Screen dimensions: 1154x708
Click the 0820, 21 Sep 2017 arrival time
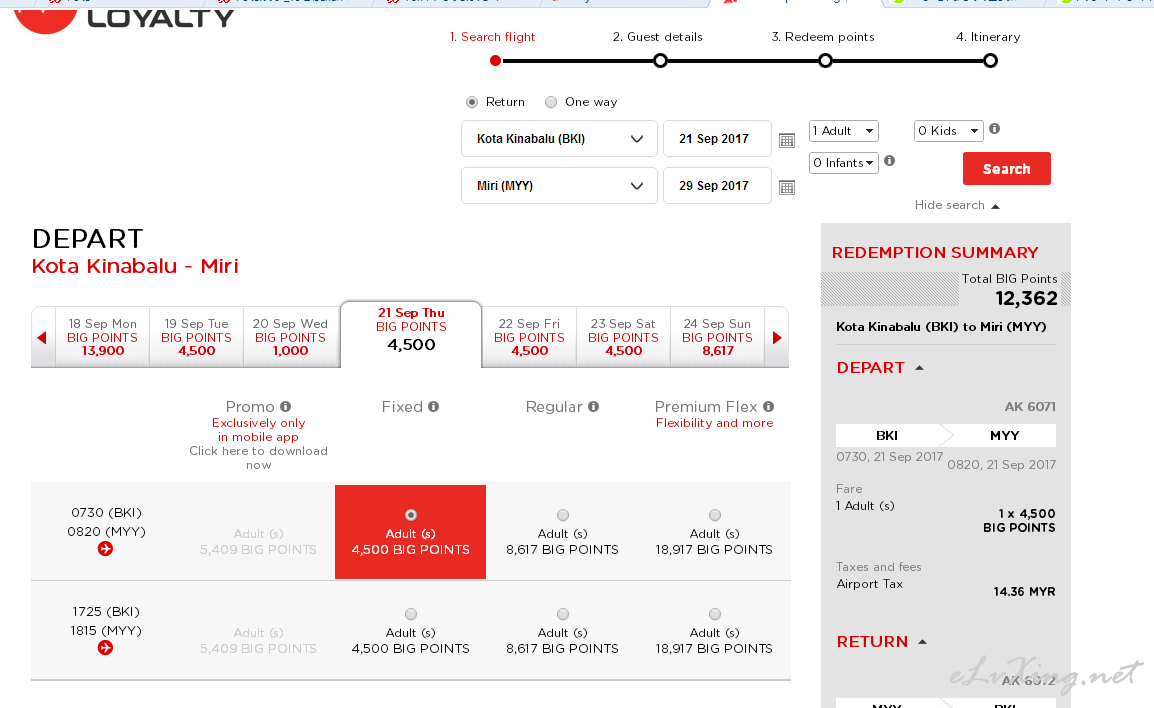(1002, 464)
